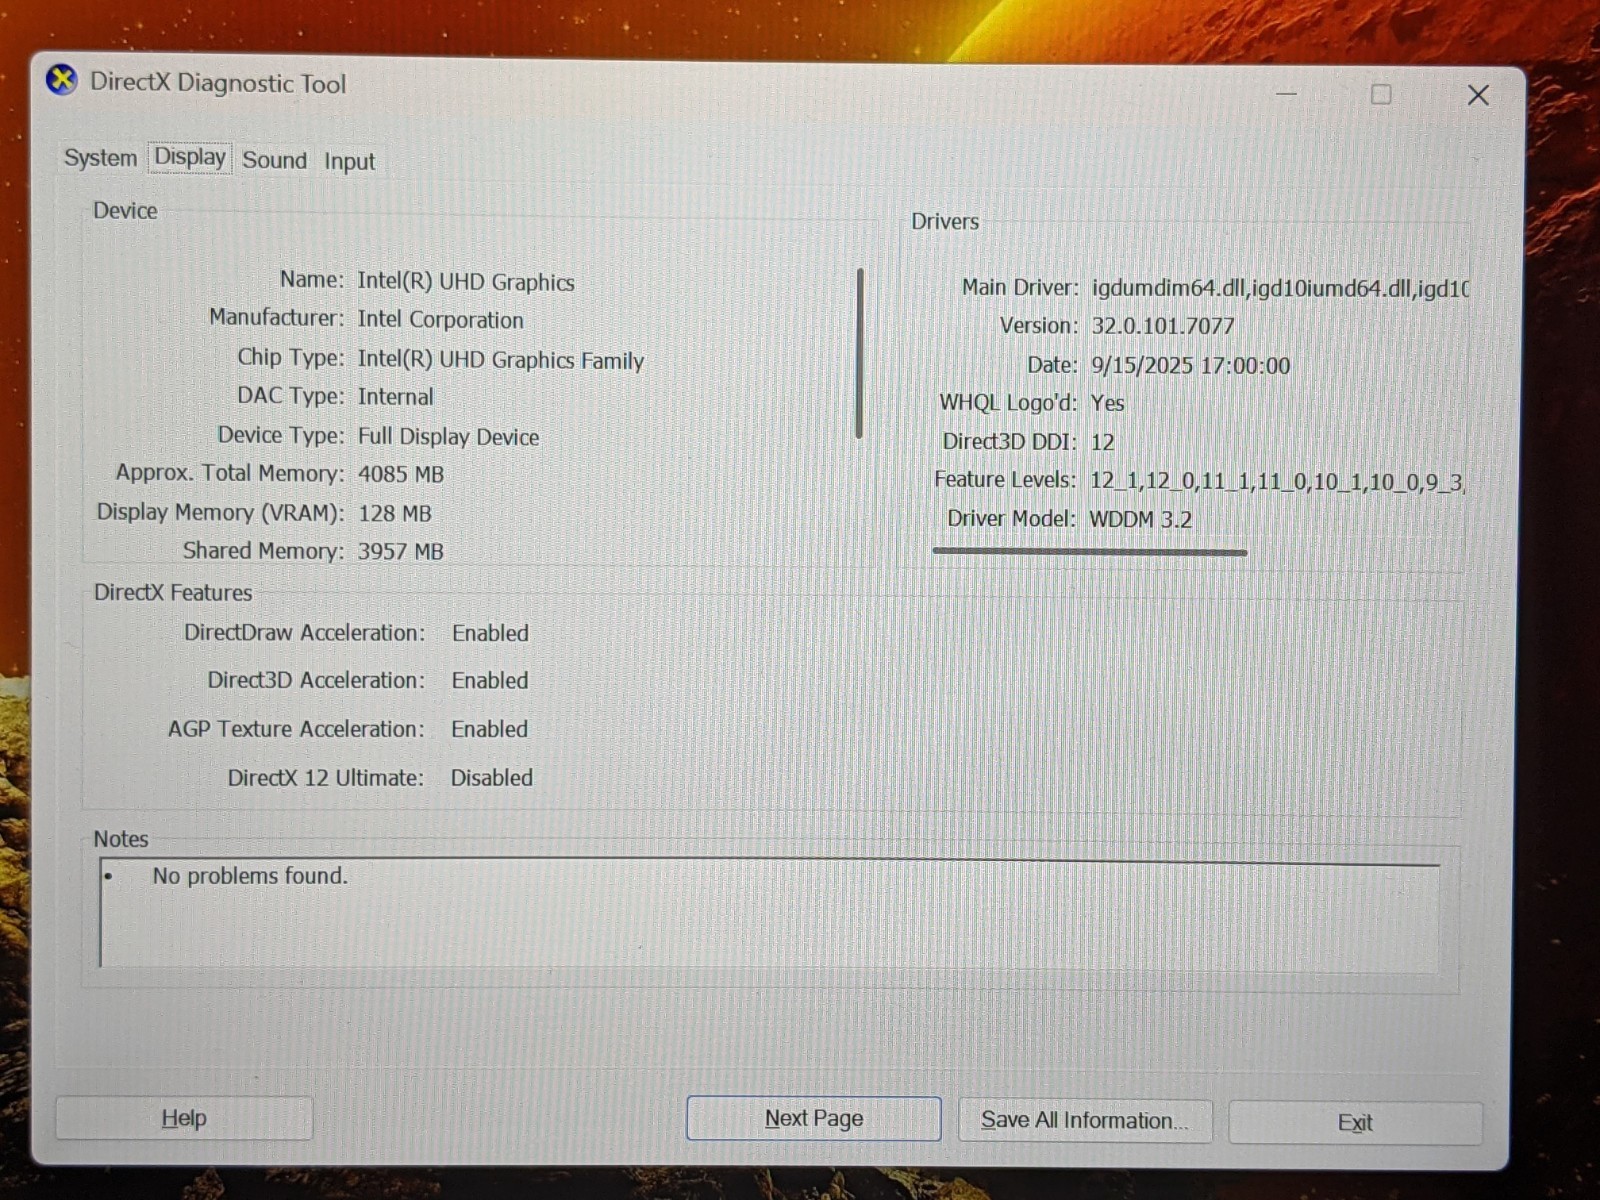Click the Main Driver 'igdumdim64.dll' value
The image size is (1600, 1200).
[1280, 288]
